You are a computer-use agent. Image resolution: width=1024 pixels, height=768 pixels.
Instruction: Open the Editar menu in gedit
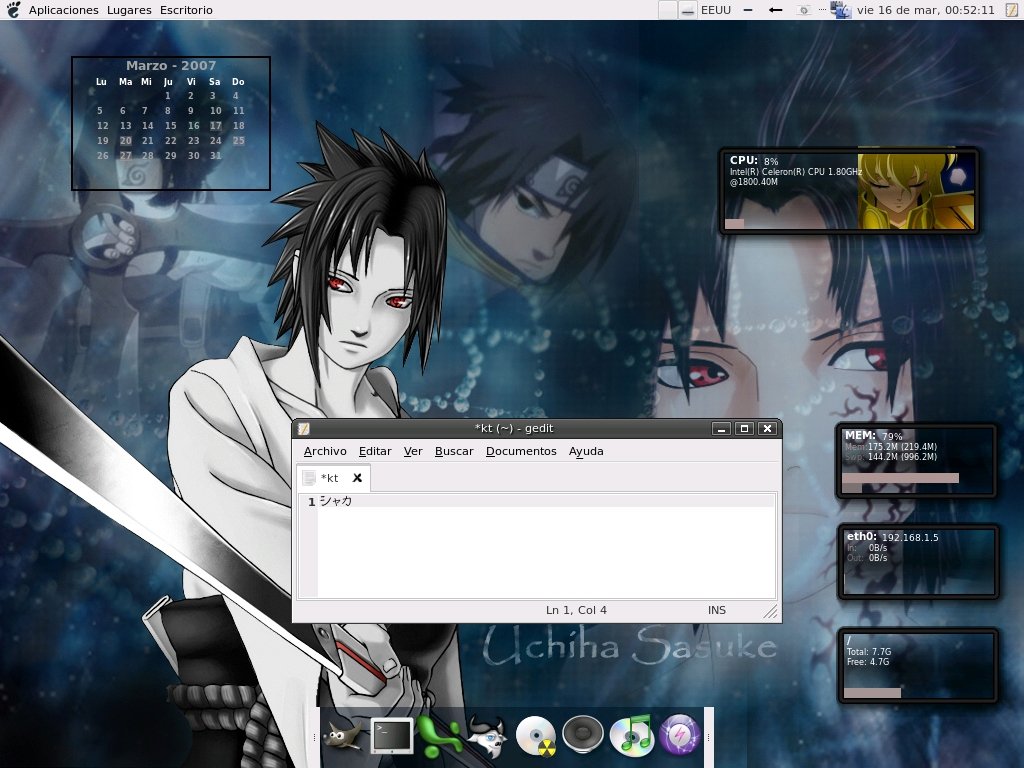[375, 451]
